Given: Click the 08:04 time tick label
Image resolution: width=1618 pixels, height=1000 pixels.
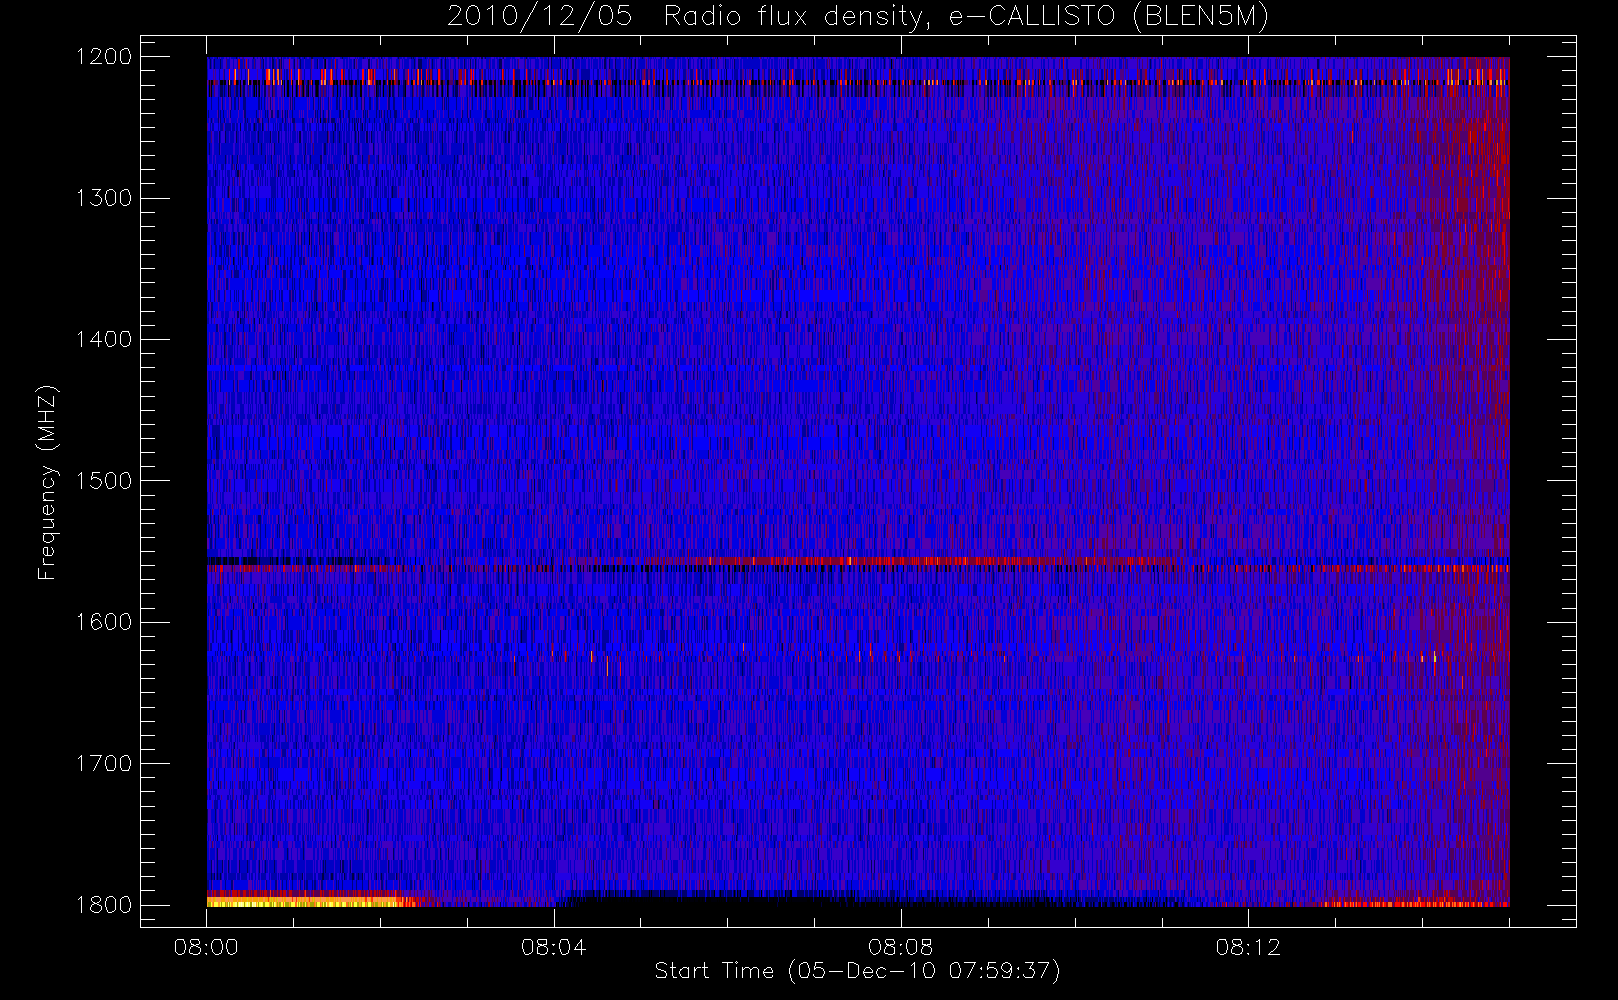Looking at the screenshot, I should [553, 947].
